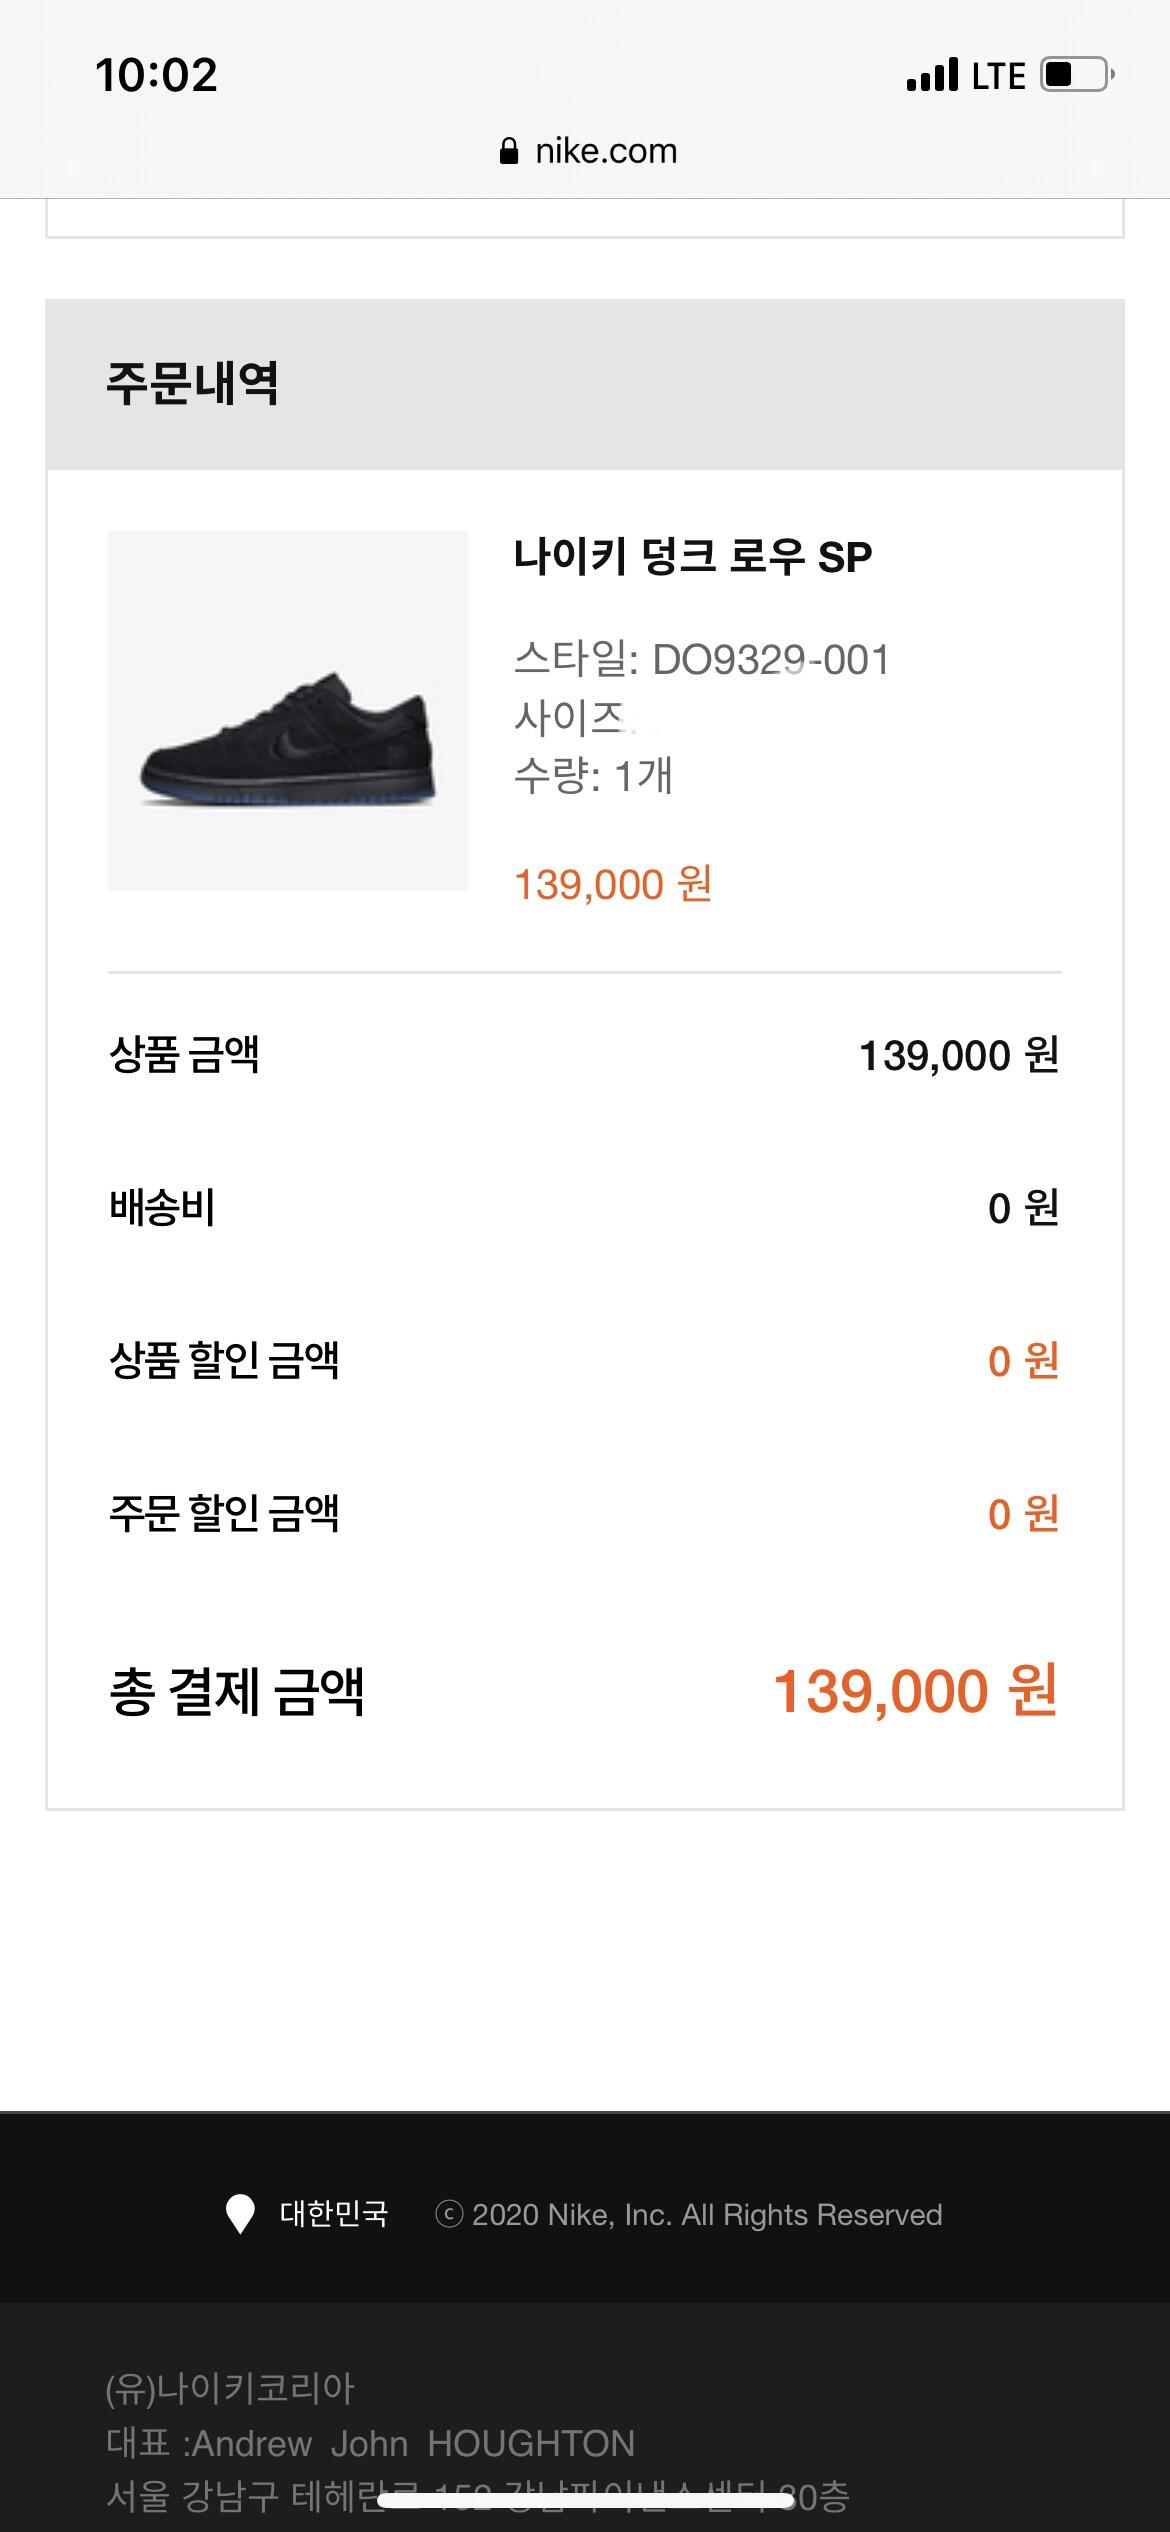Screen dimensions: 1170x2532
Task: Tap the 2020 Nike, Inc. copyright text
Action: pos(707,2215)
